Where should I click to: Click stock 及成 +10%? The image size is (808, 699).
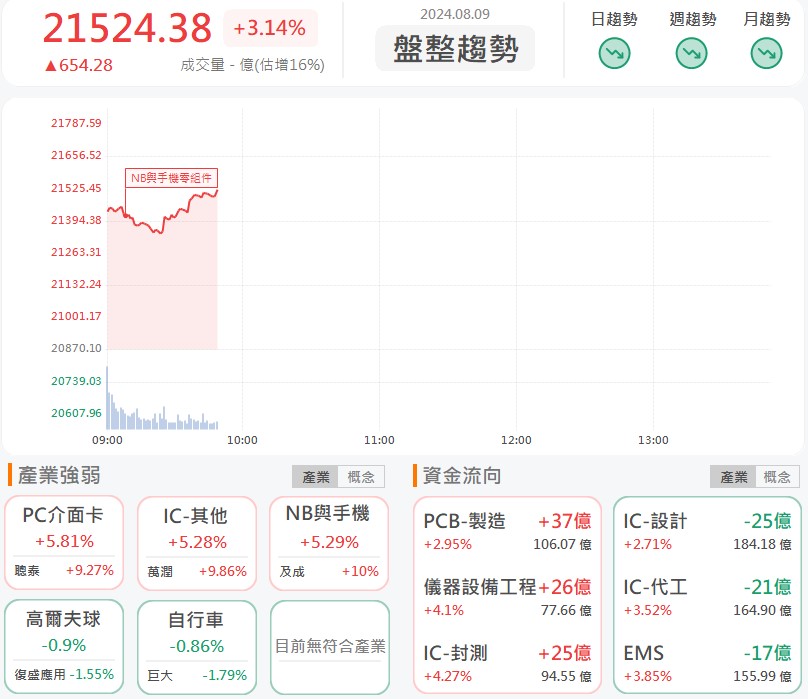(329, 571)
